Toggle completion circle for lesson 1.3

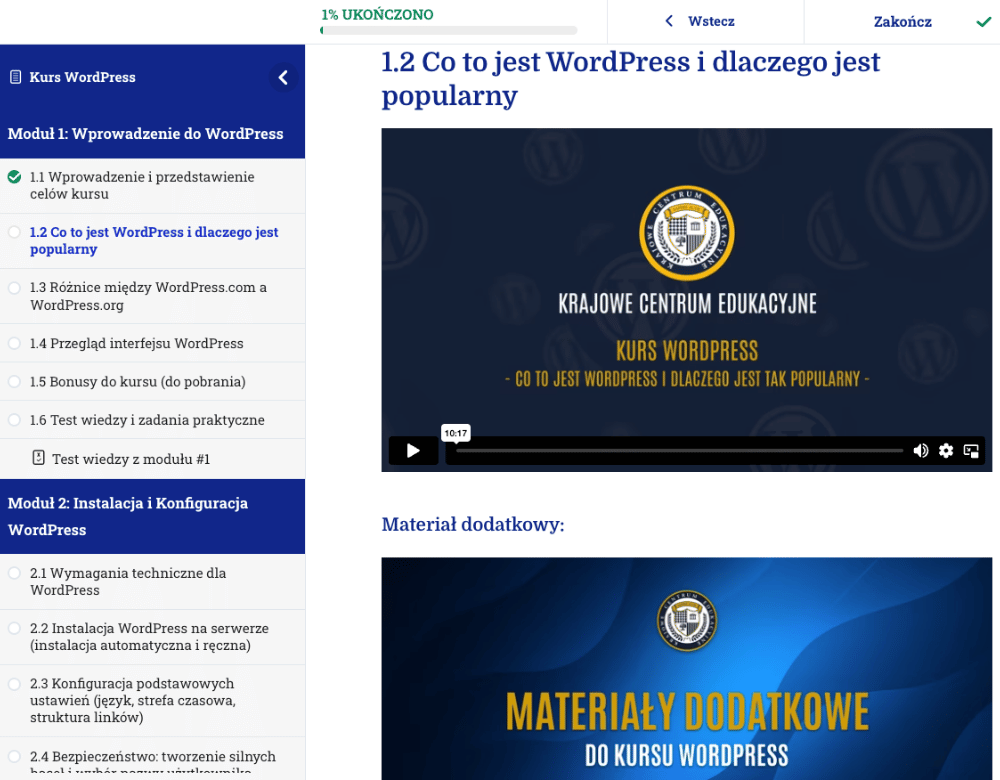[14, 288]
